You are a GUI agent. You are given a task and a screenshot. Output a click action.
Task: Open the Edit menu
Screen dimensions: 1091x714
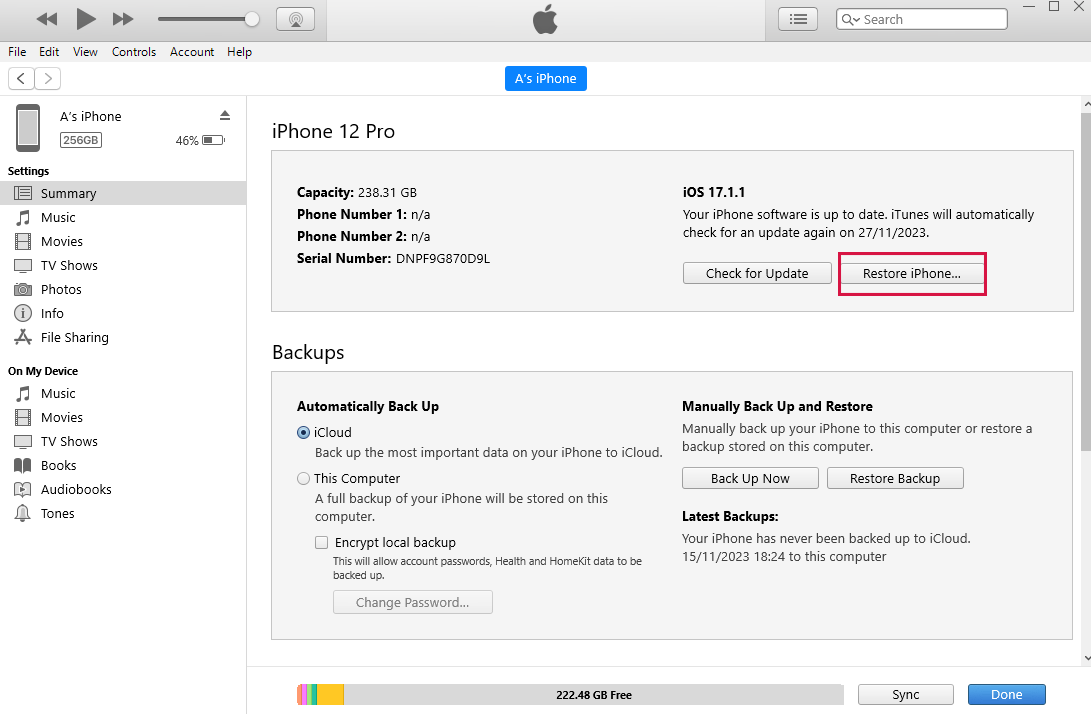tap(49, 51)
